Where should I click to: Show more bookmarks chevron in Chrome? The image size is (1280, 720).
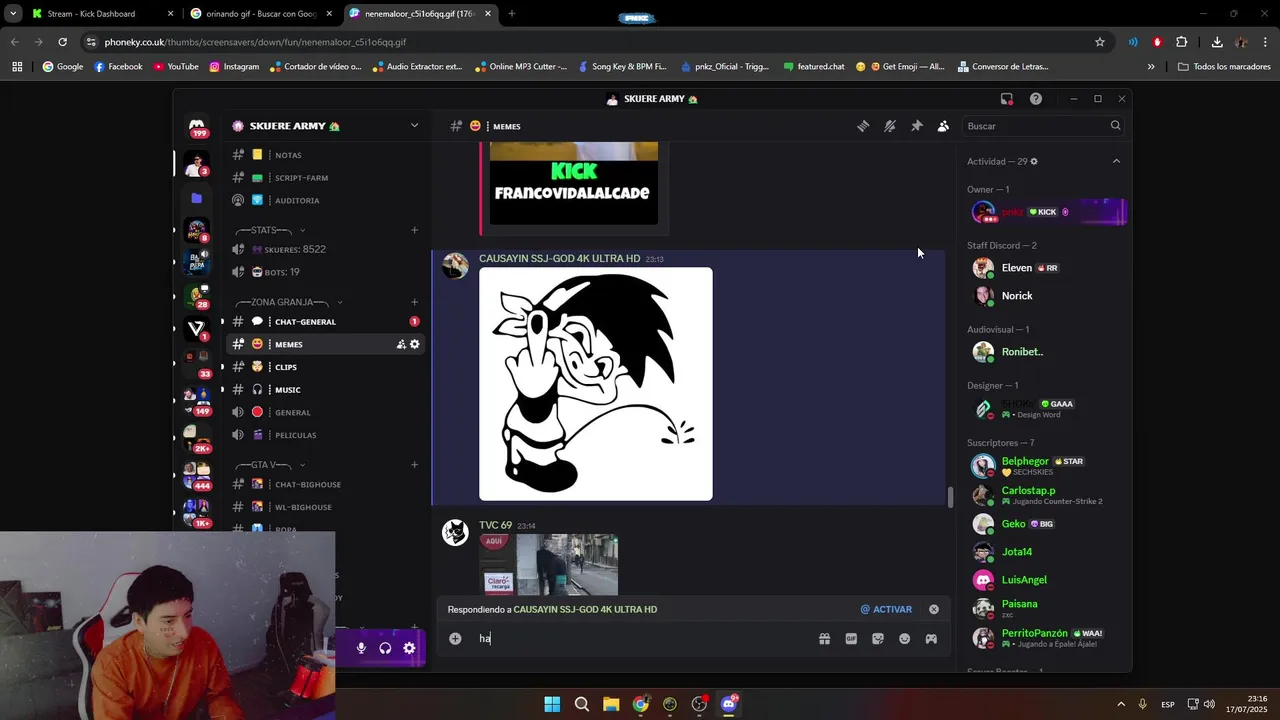tap(1151, 67)
